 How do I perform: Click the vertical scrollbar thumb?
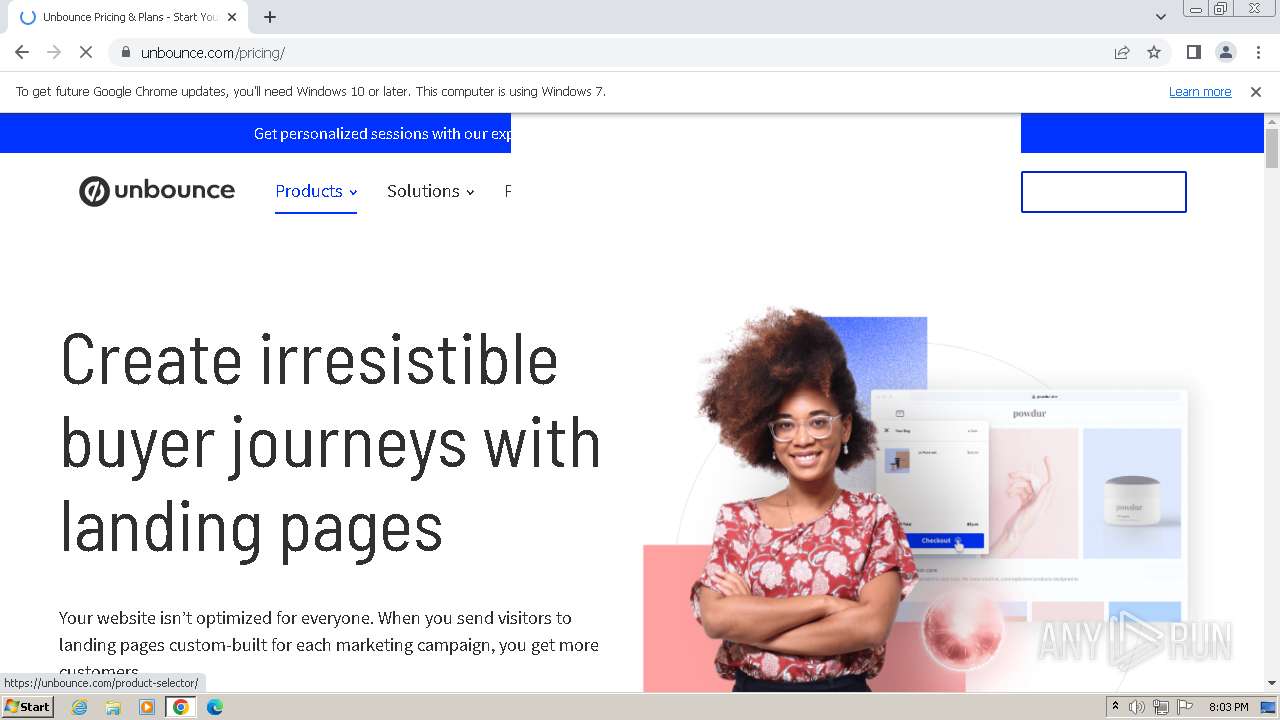click(x=1272, y=148)
